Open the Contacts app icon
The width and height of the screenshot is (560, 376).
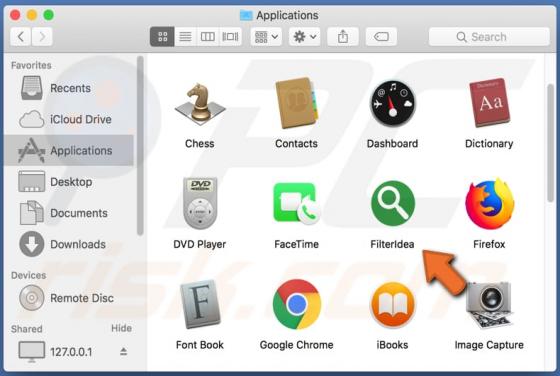pos(296,104)
